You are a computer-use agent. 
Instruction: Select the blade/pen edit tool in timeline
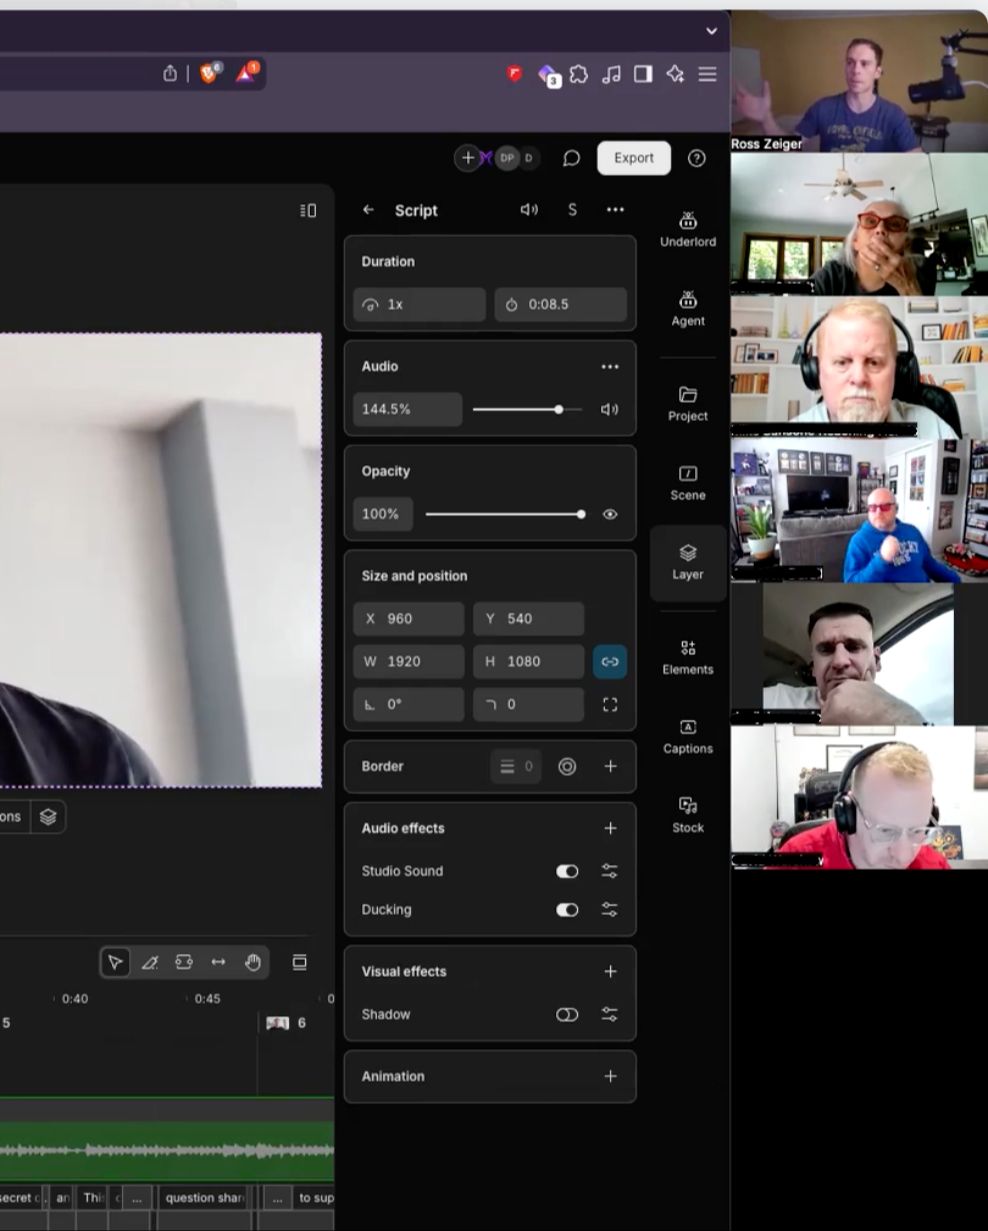point(150,962)
